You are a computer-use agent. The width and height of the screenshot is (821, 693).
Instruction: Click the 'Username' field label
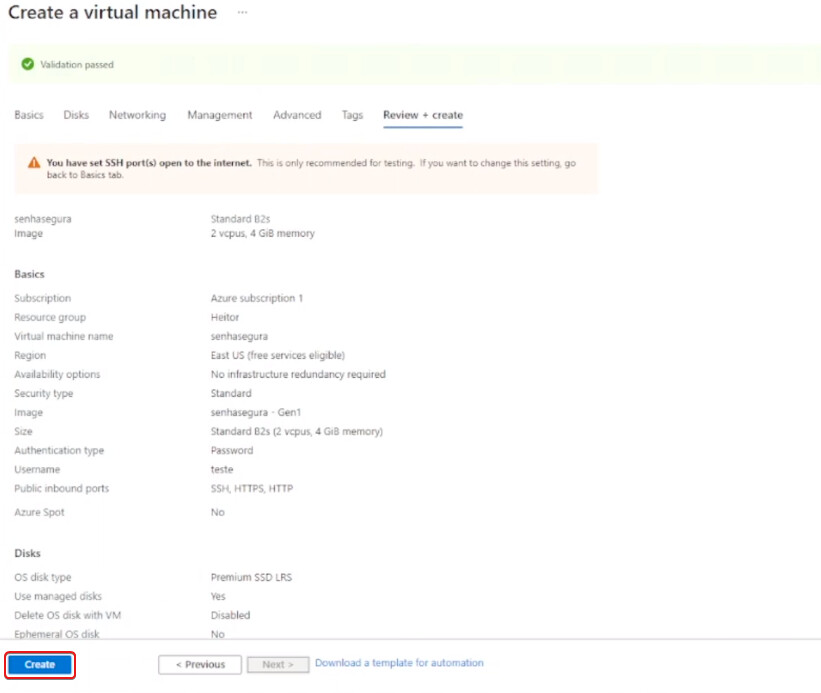point(37,470)
